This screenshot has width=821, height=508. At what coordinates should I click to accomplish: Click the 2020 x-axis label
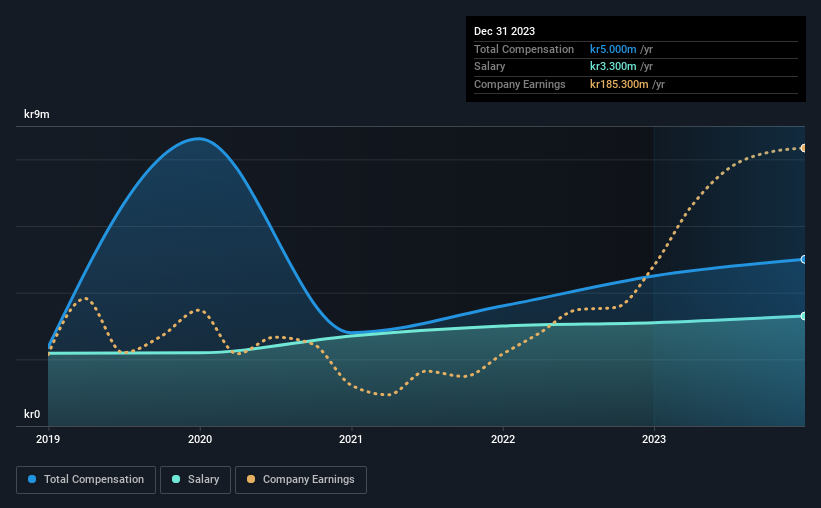coord(199,439)
